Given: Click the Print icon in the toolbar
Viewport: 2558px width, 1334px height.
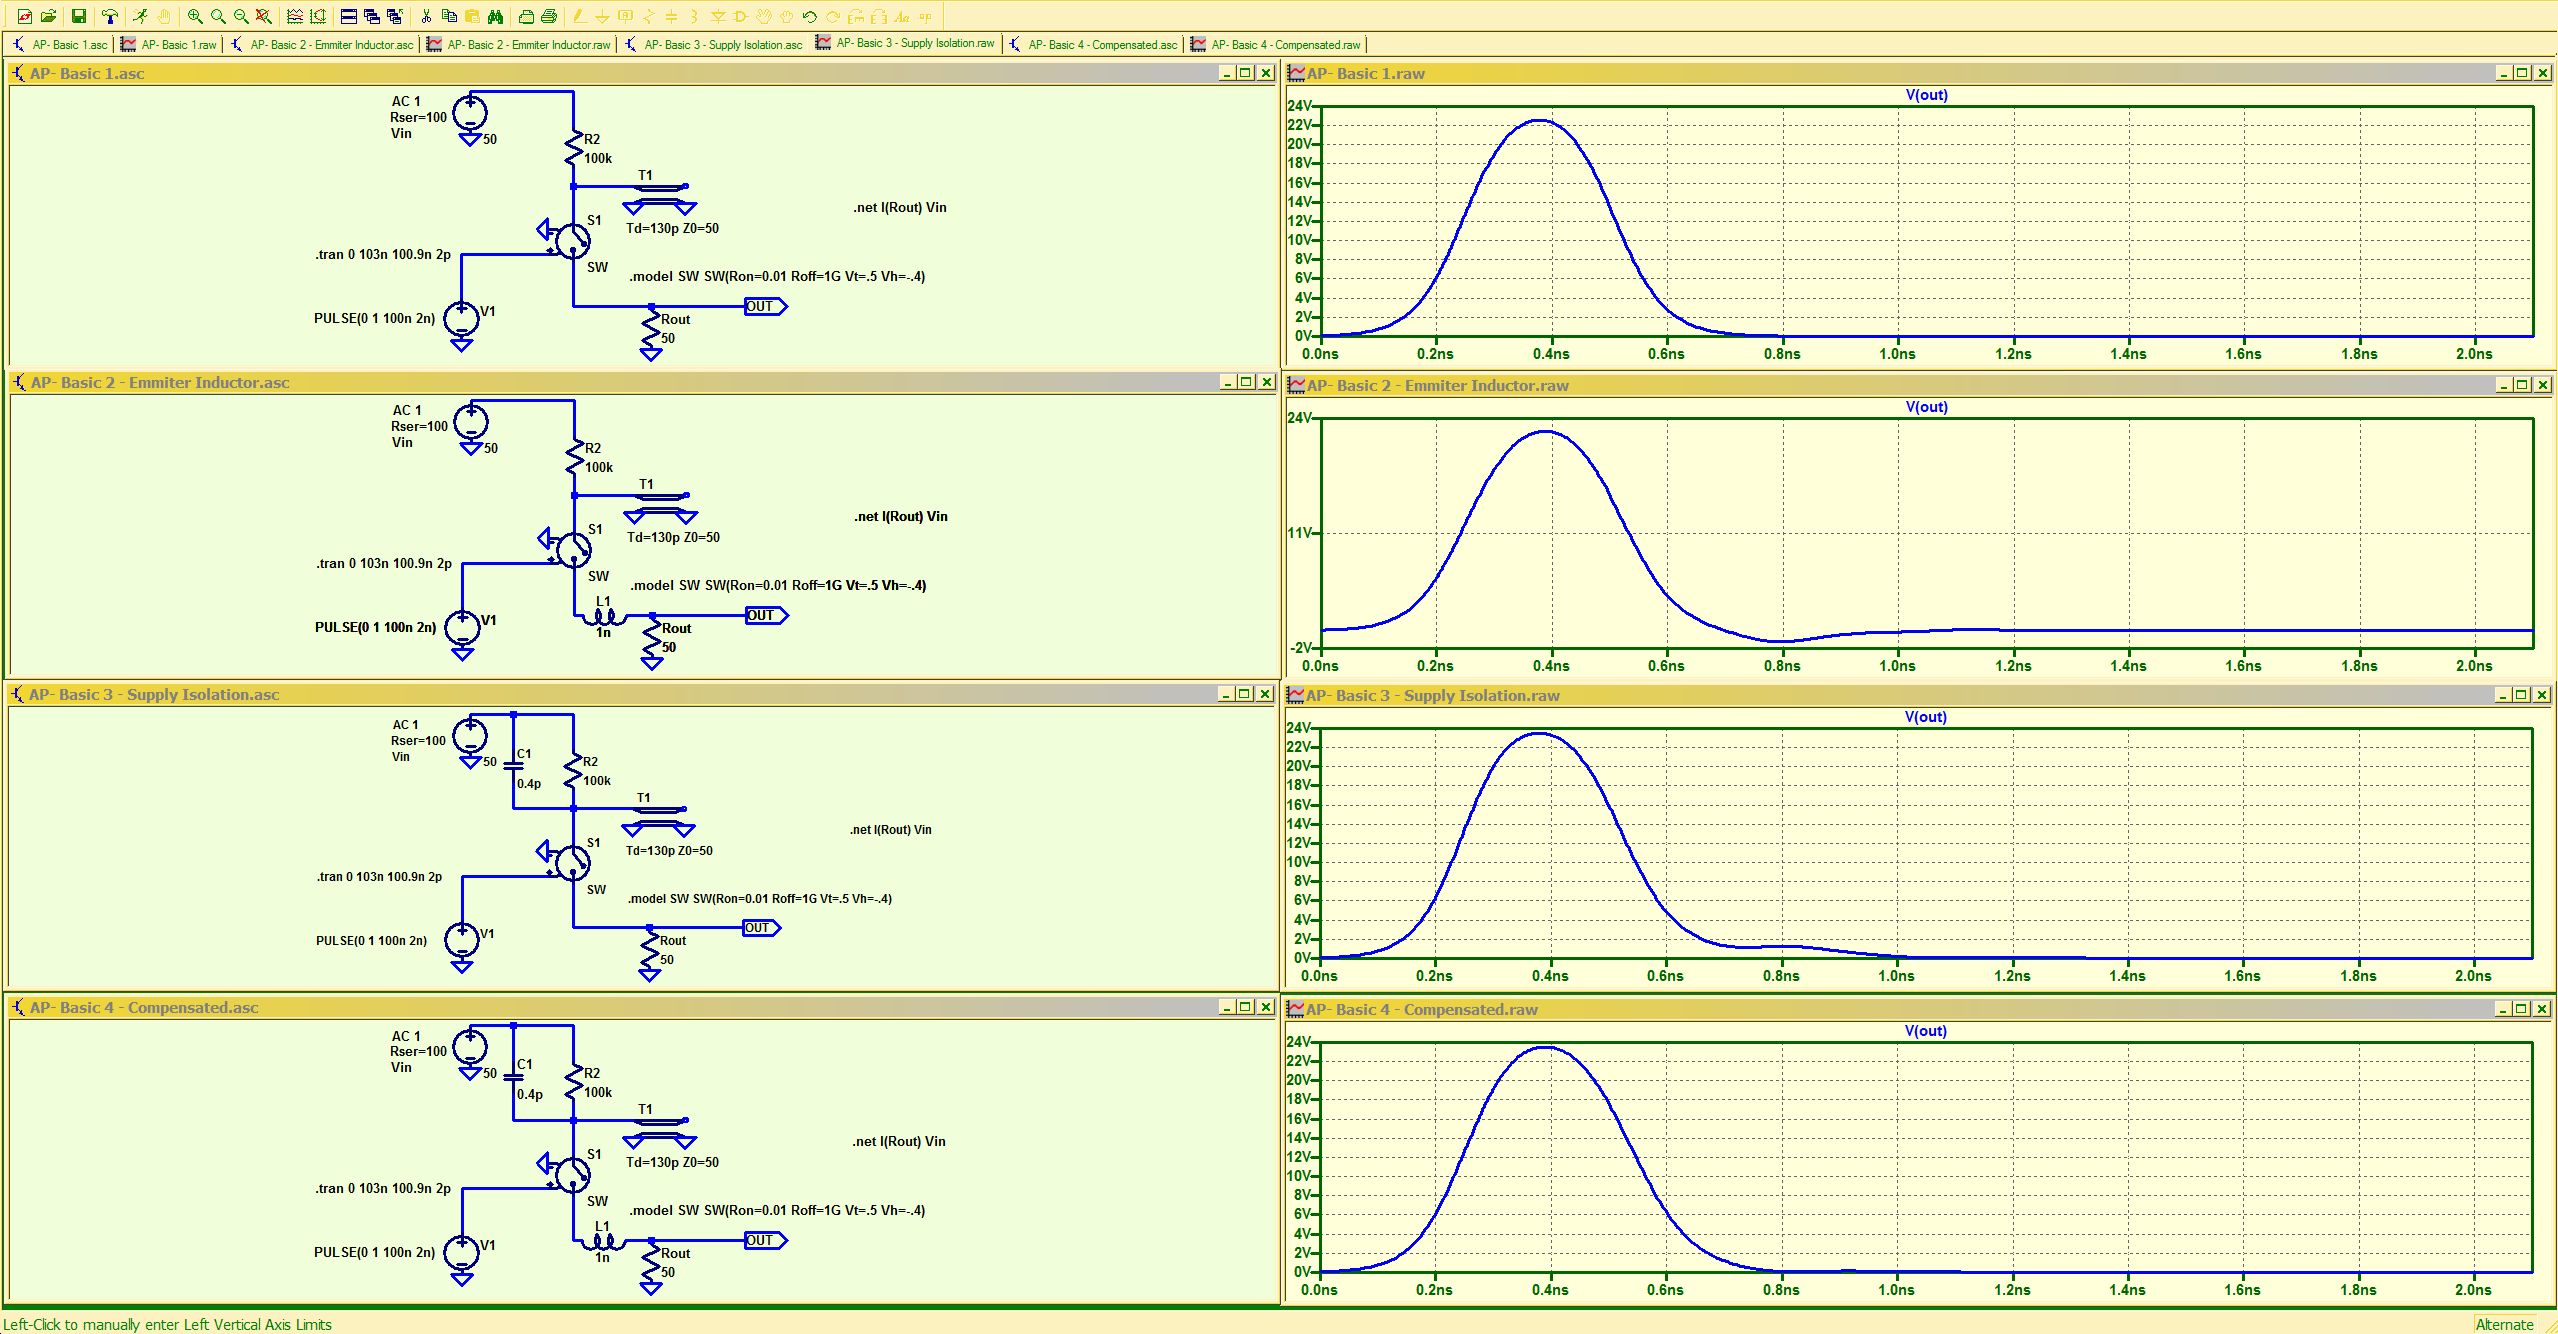Looking at the screenshot, I should [549, 16].
